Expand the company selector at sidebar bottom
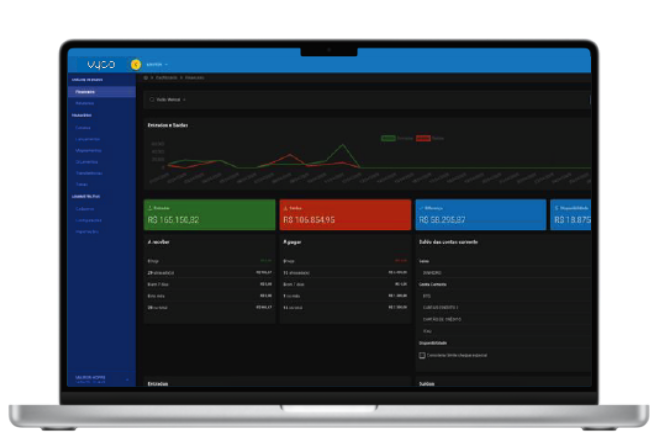Screen dimensions: 658x434 click(x=100, y=379)
